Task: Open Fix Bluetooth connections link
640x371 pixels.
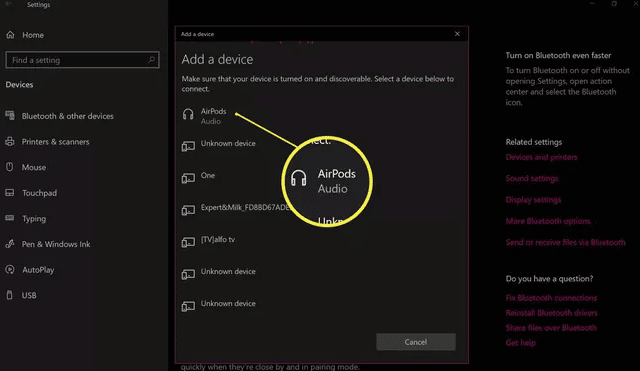Action: tap(551, 298)
